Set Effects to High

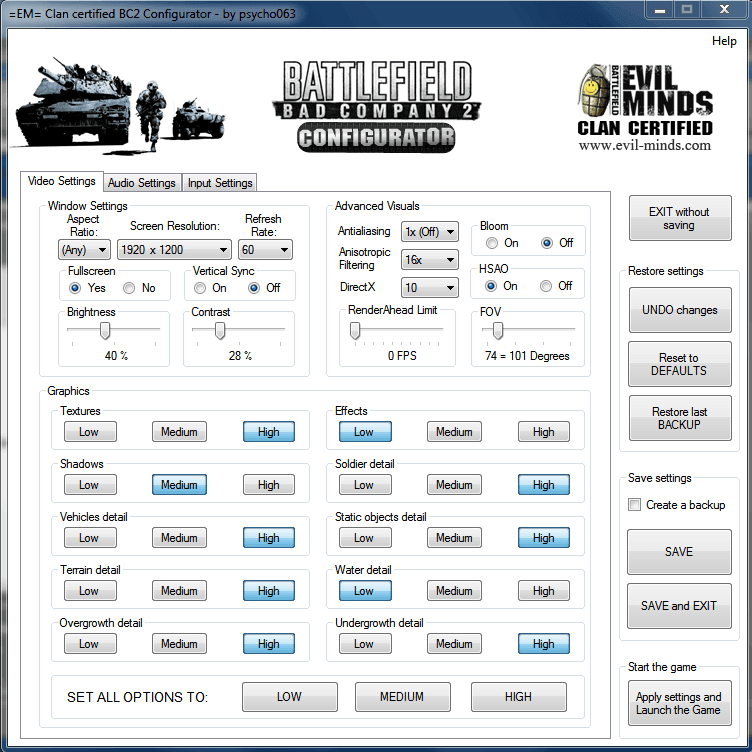544,432
